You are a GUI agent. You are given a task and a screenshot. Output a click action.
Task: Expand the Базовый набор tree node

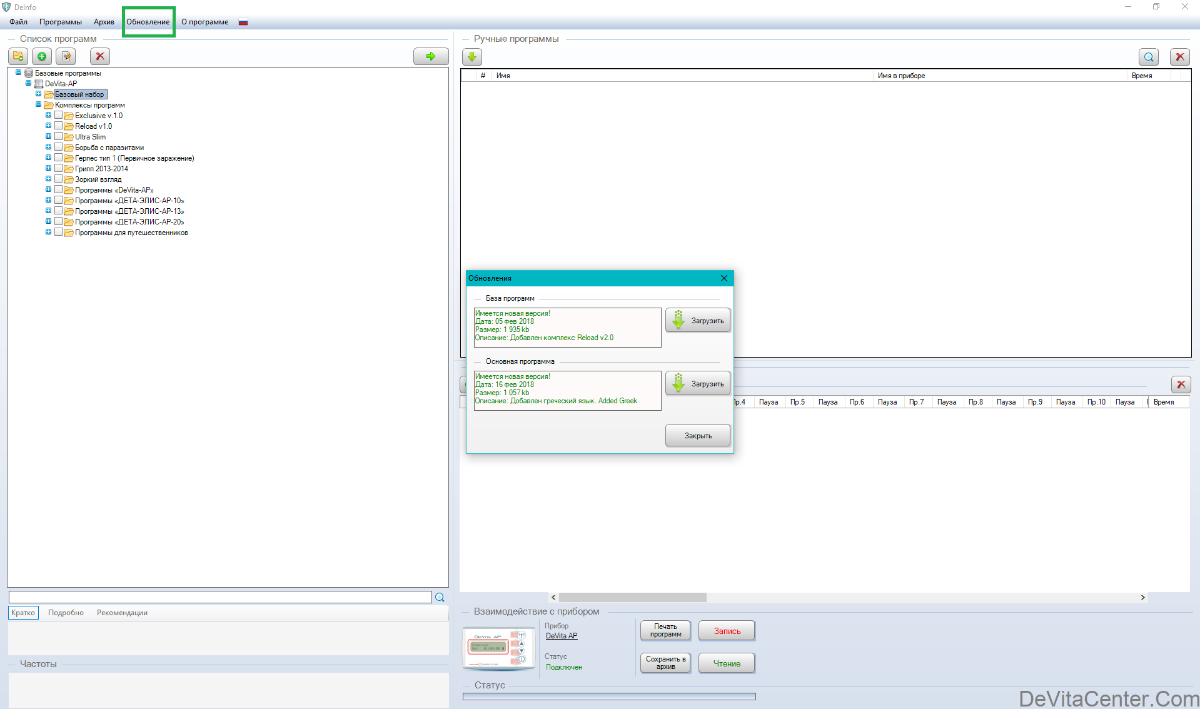click(38, 94)
